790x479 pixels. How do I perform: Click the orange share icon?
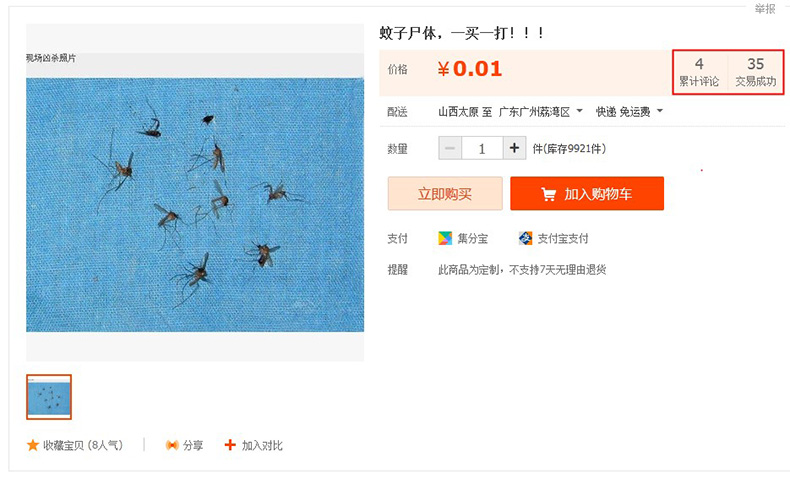(172, 445)
